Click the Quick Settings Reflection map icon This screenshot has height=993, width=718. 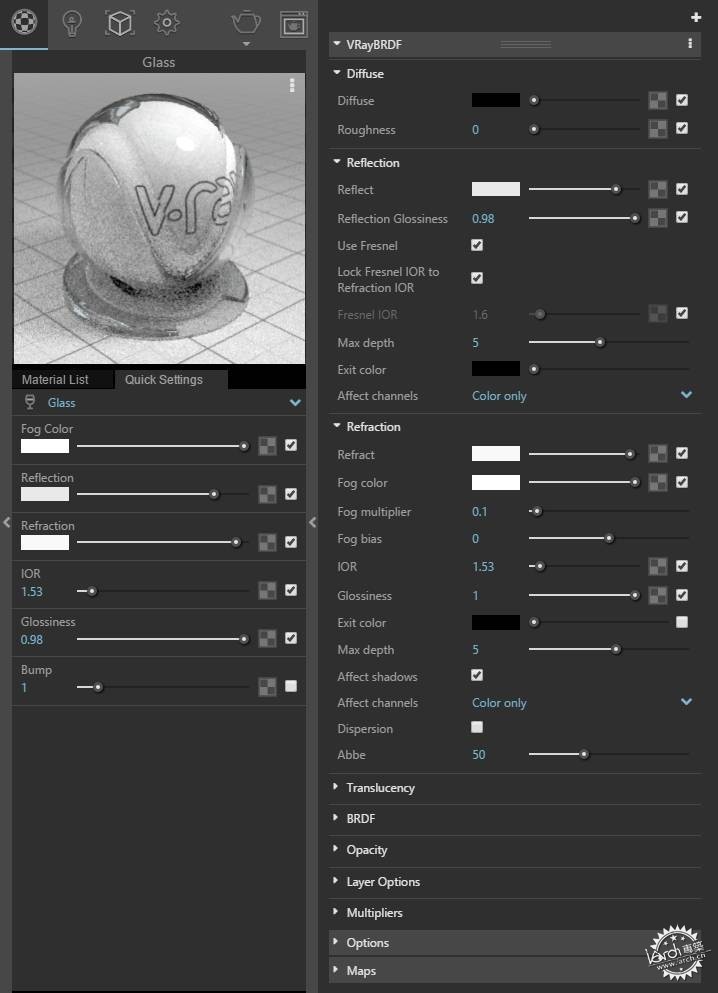pos(267,494)
